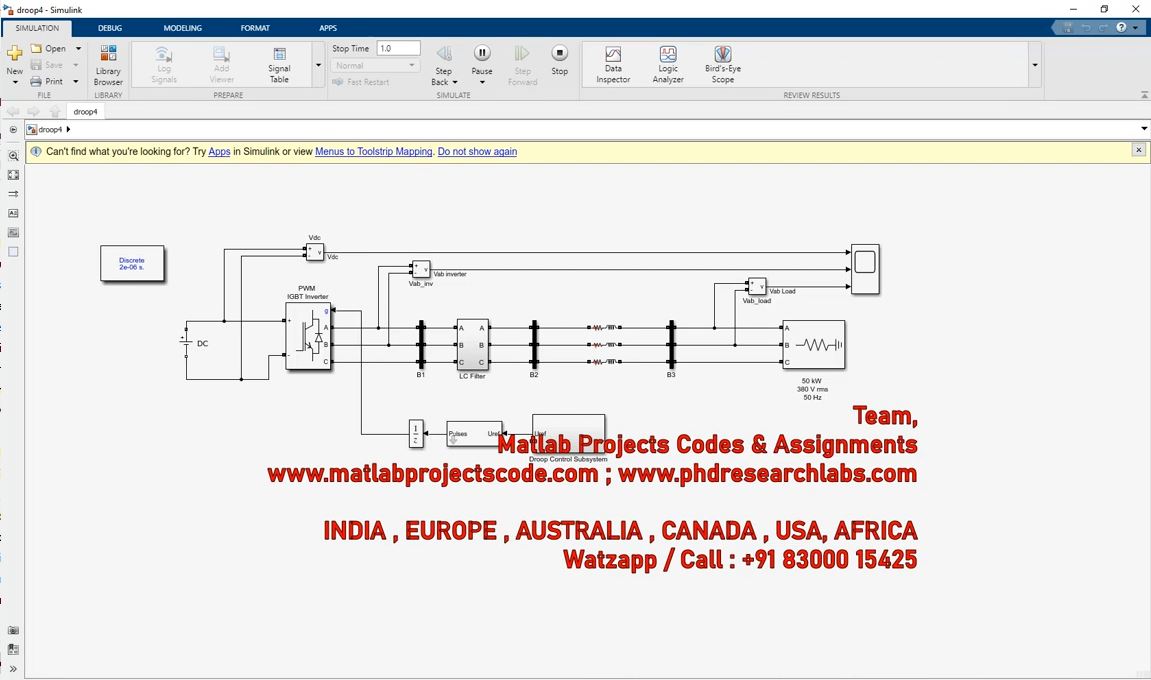
Task: Select the Discrete powergui block
Action: (x=132, y=264)
